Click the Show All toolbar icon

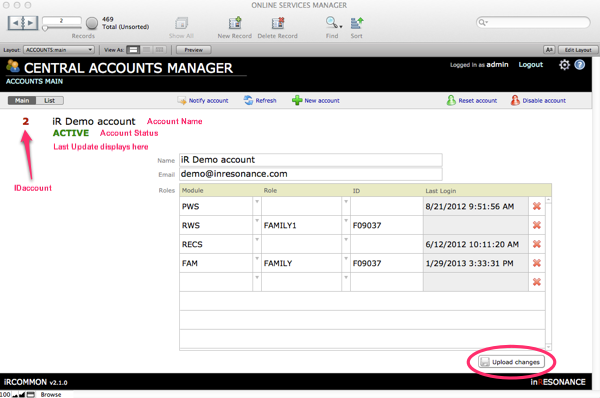pyautogui.click(x=181, y=23)
